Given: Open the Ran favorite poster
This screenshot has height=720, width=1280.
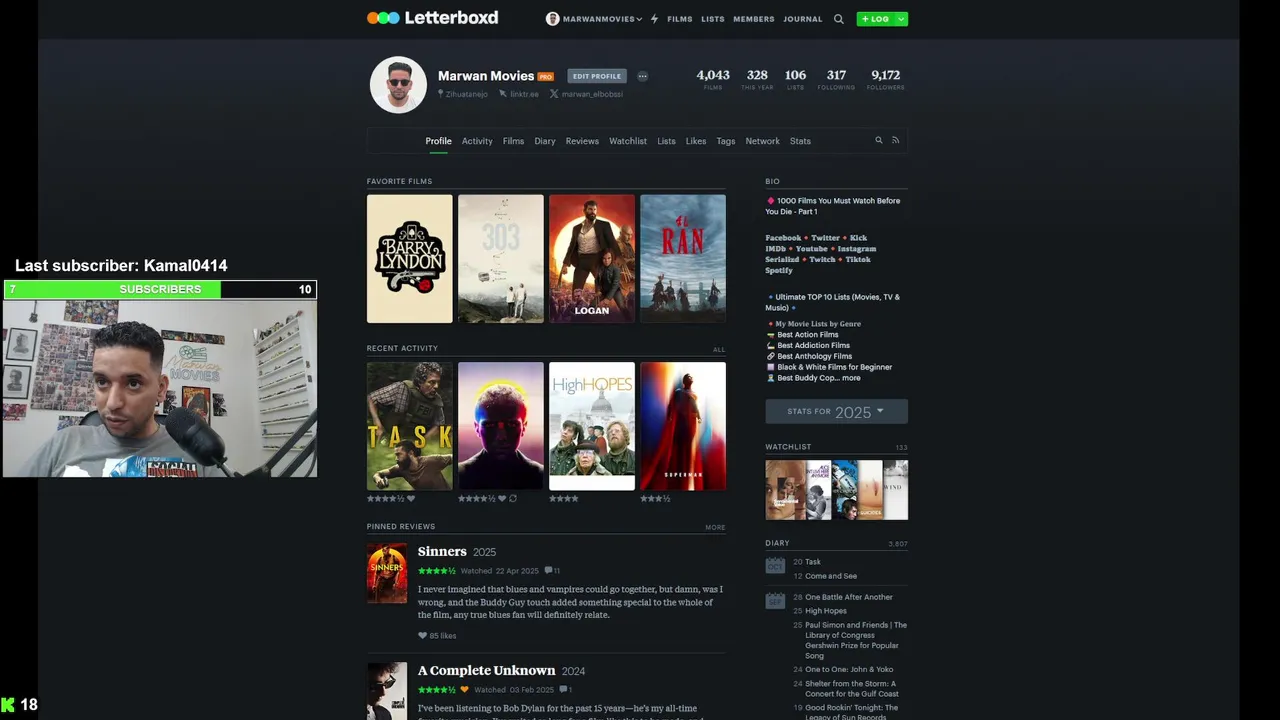Looking at the screenshot, I should pos(683,259).
